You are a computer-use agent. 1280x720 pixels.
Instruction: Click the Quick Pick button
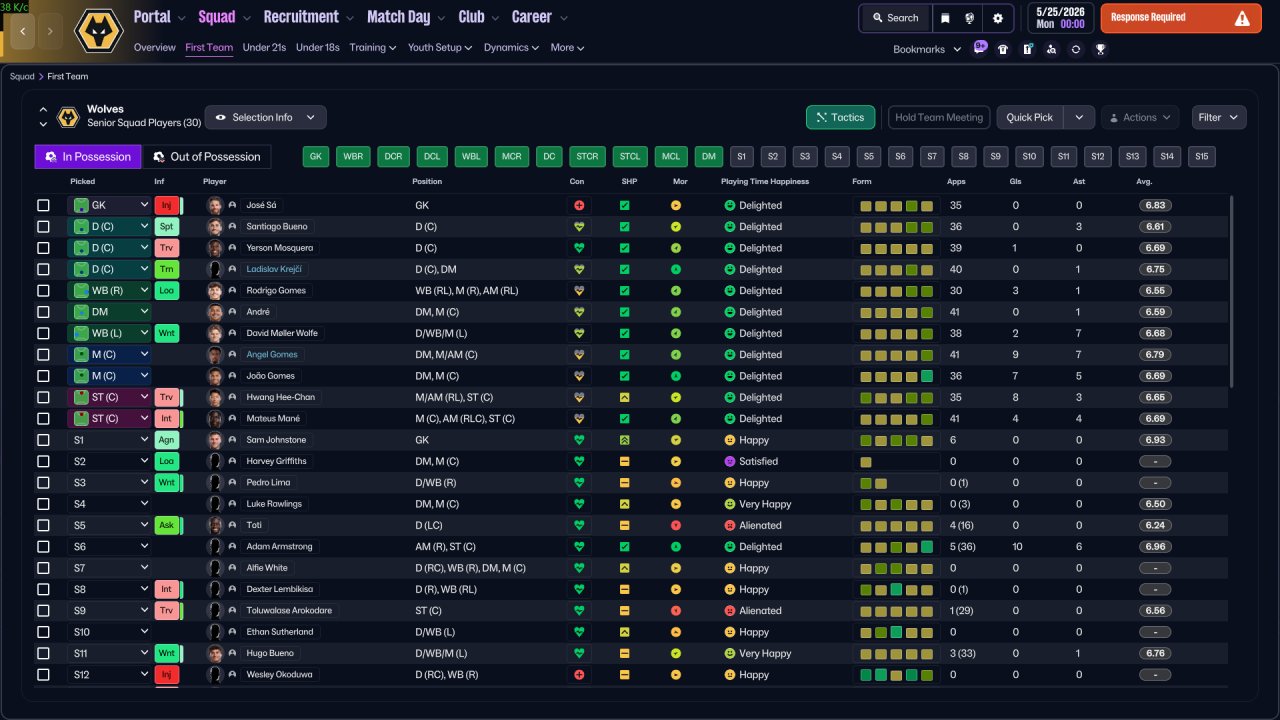point(1030,117)
